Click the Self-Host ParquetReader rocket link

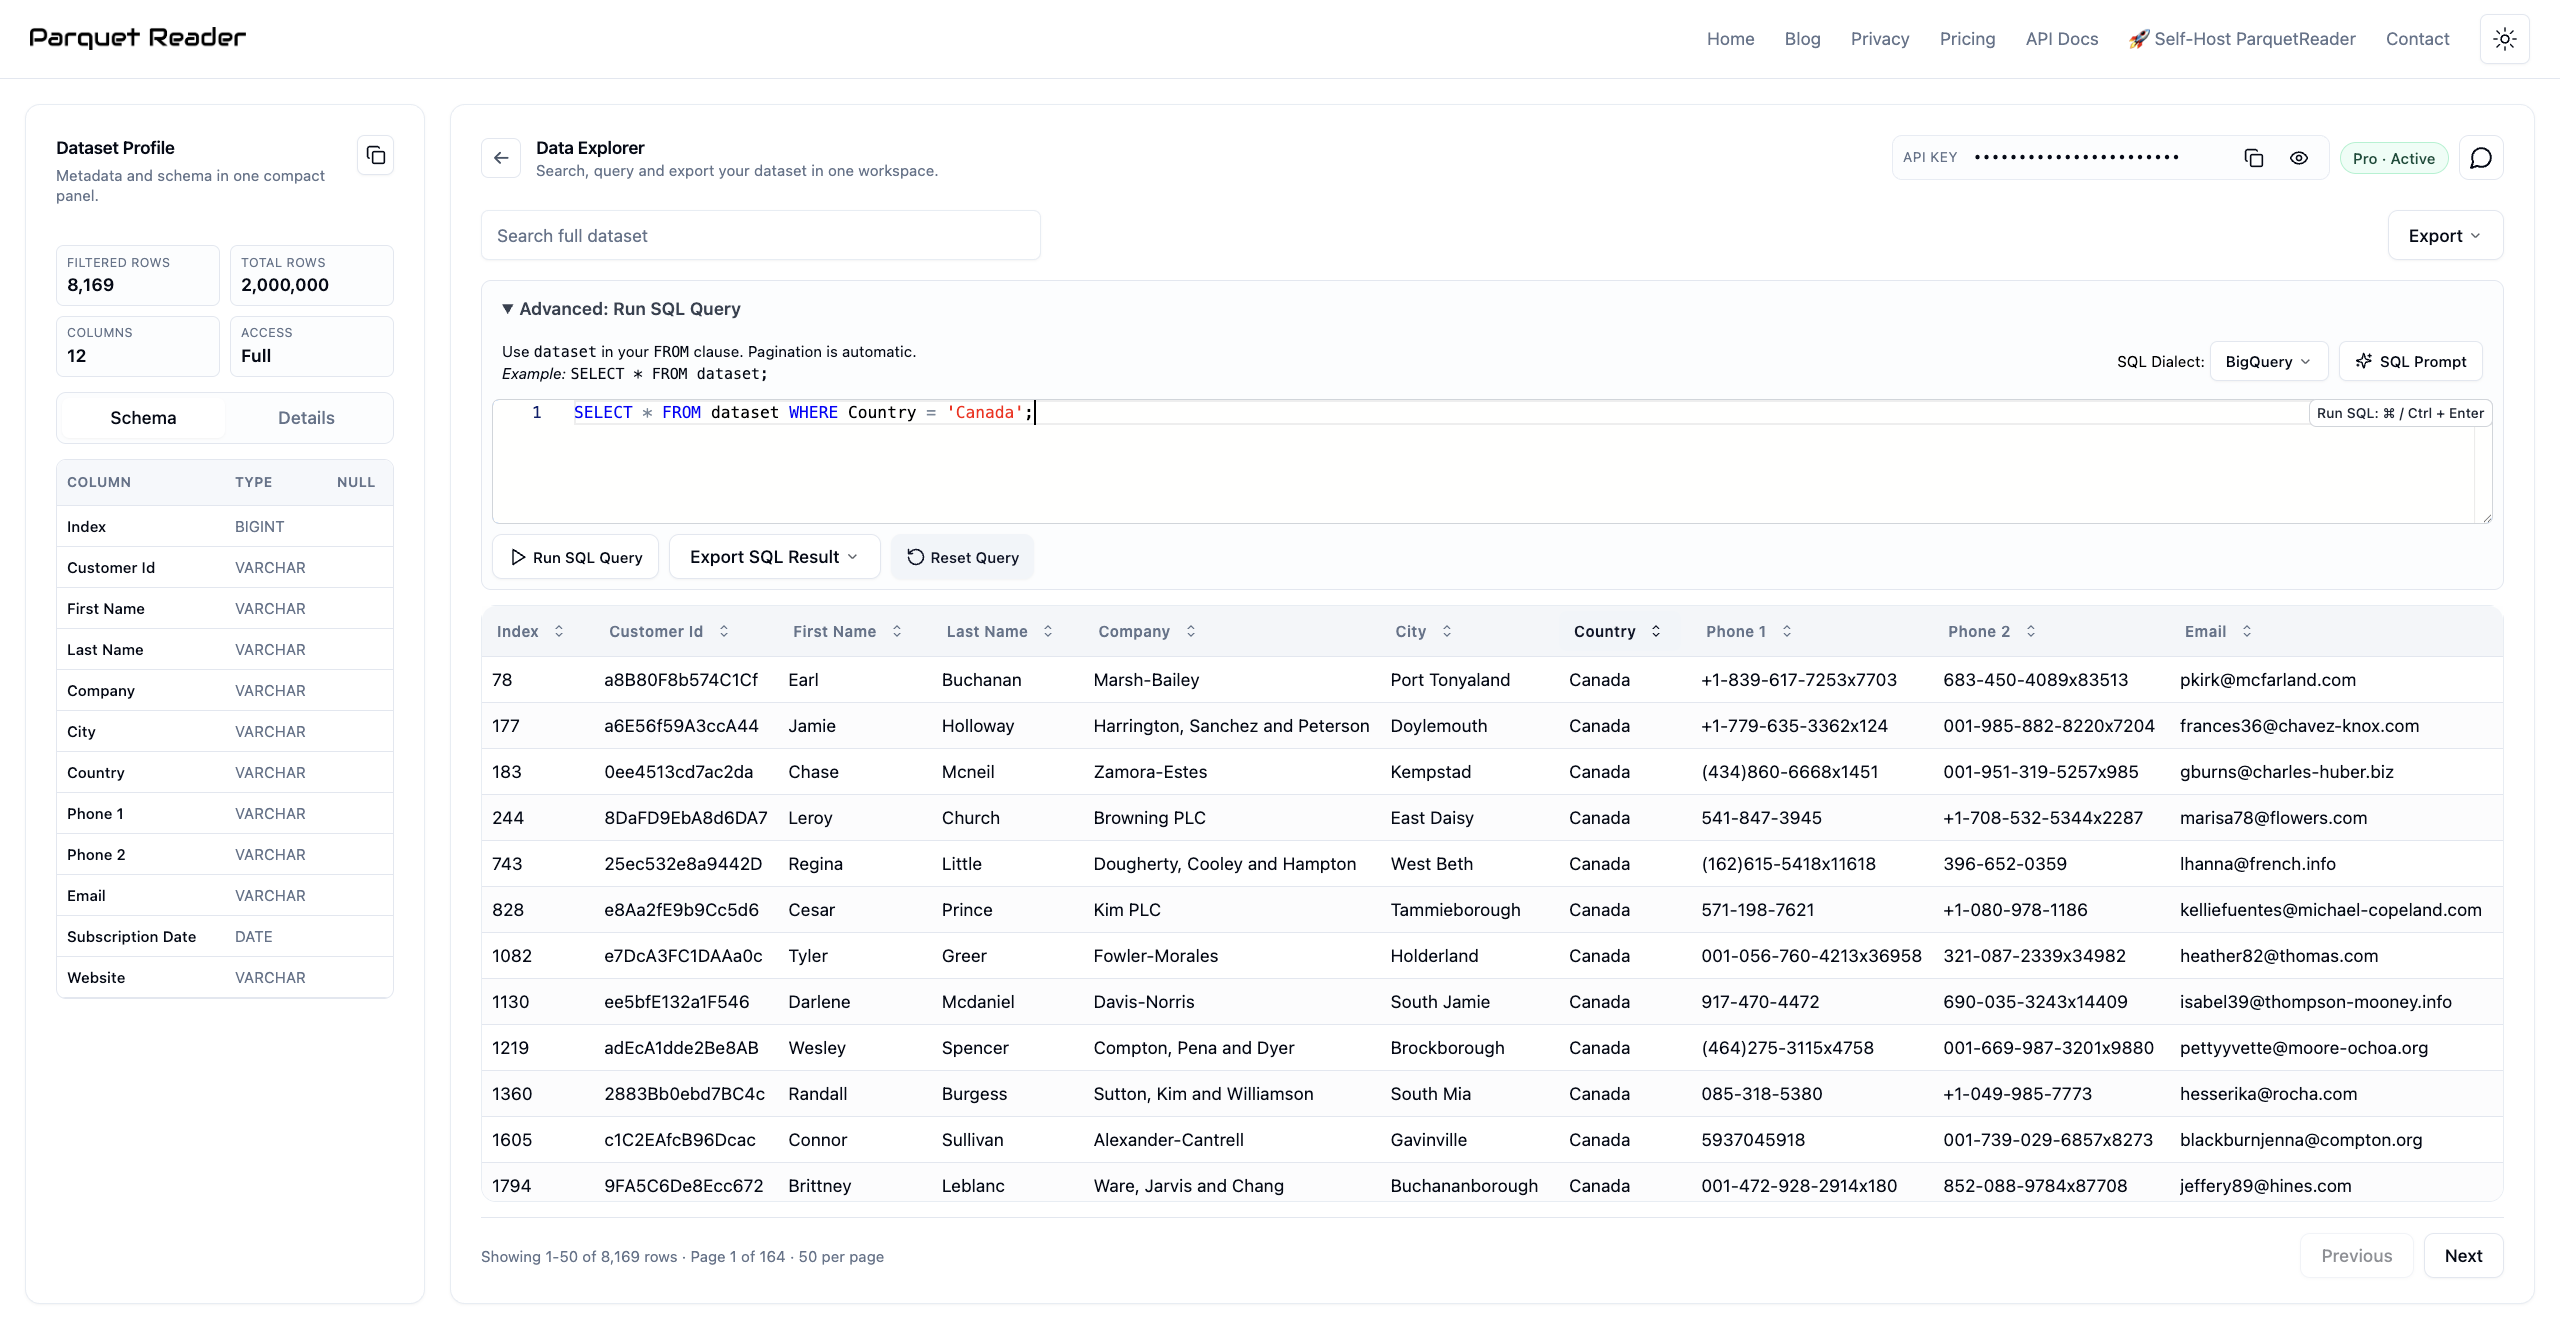[x=2242, y=39]
